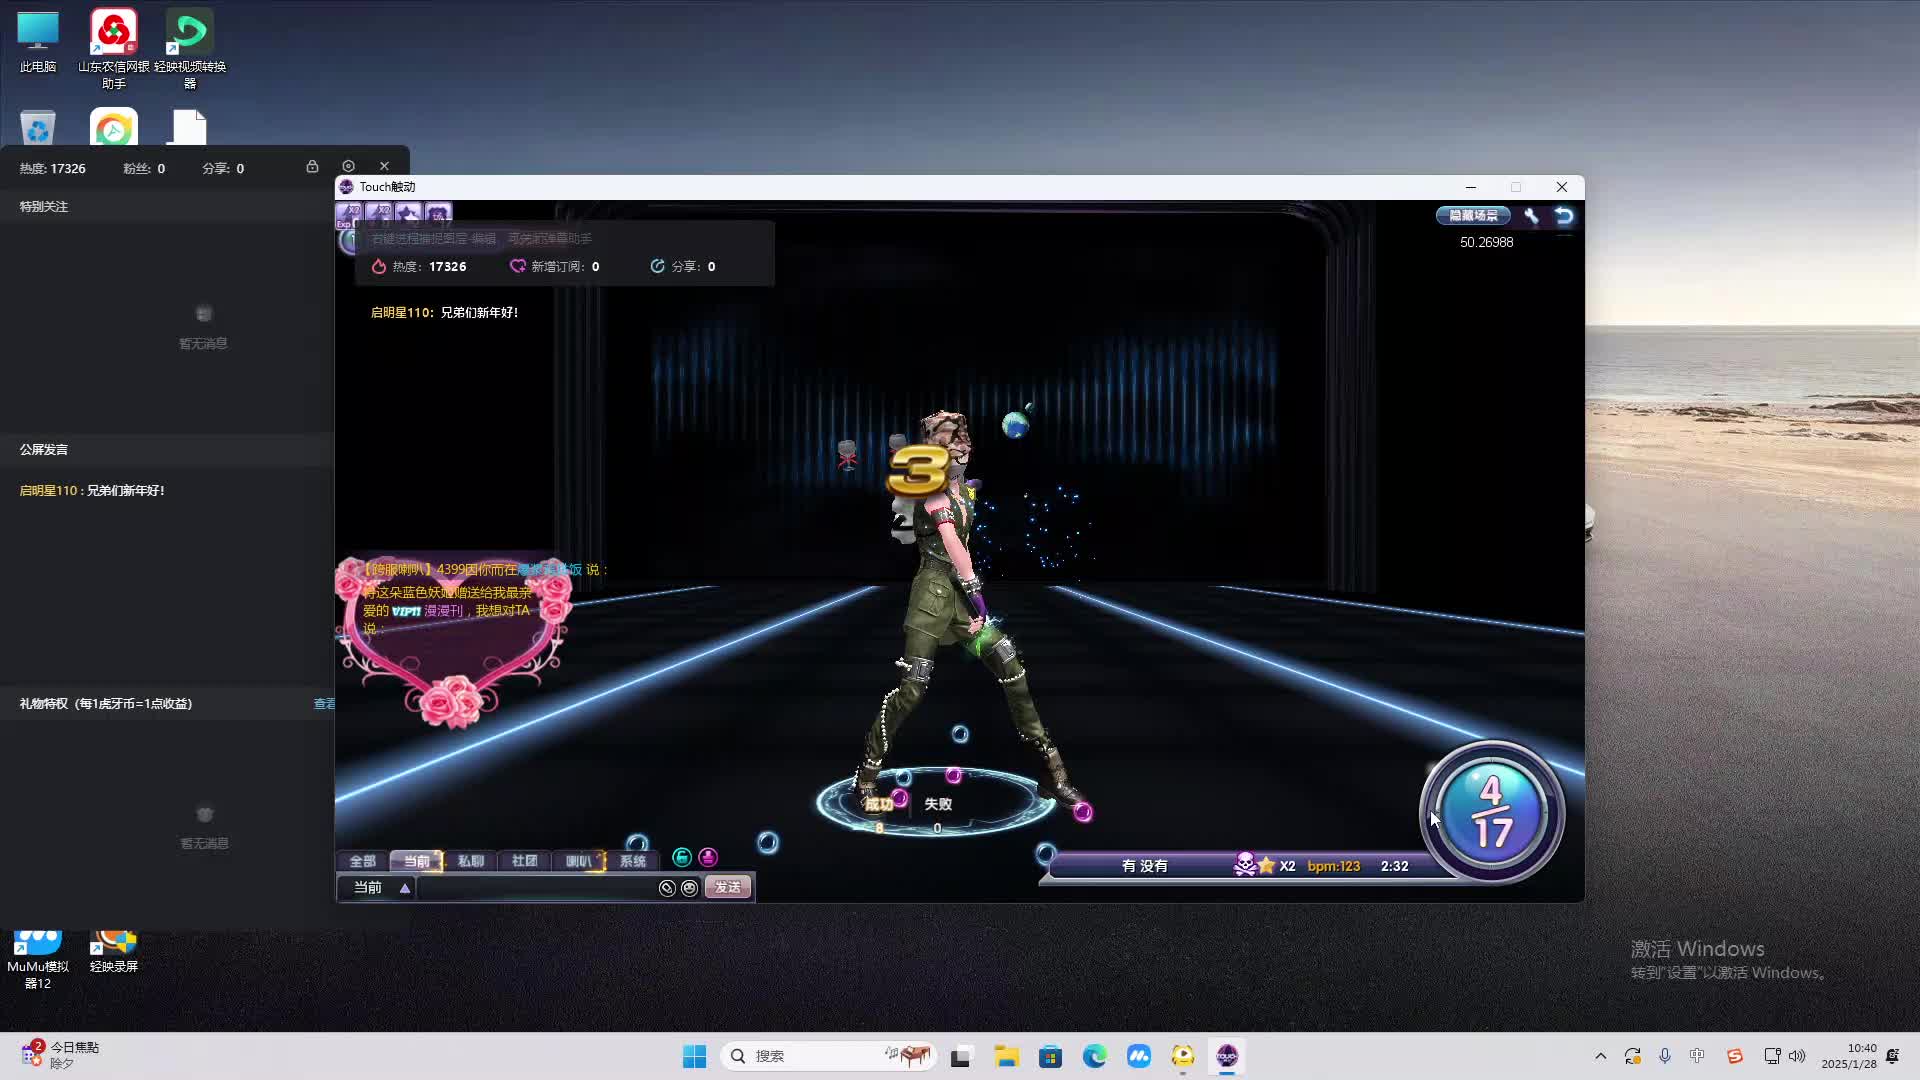The height and width of the screenshot is (1080, 1920).
Task: Show hidden icons in system tray
Action: click(x=1600, y=1056)
